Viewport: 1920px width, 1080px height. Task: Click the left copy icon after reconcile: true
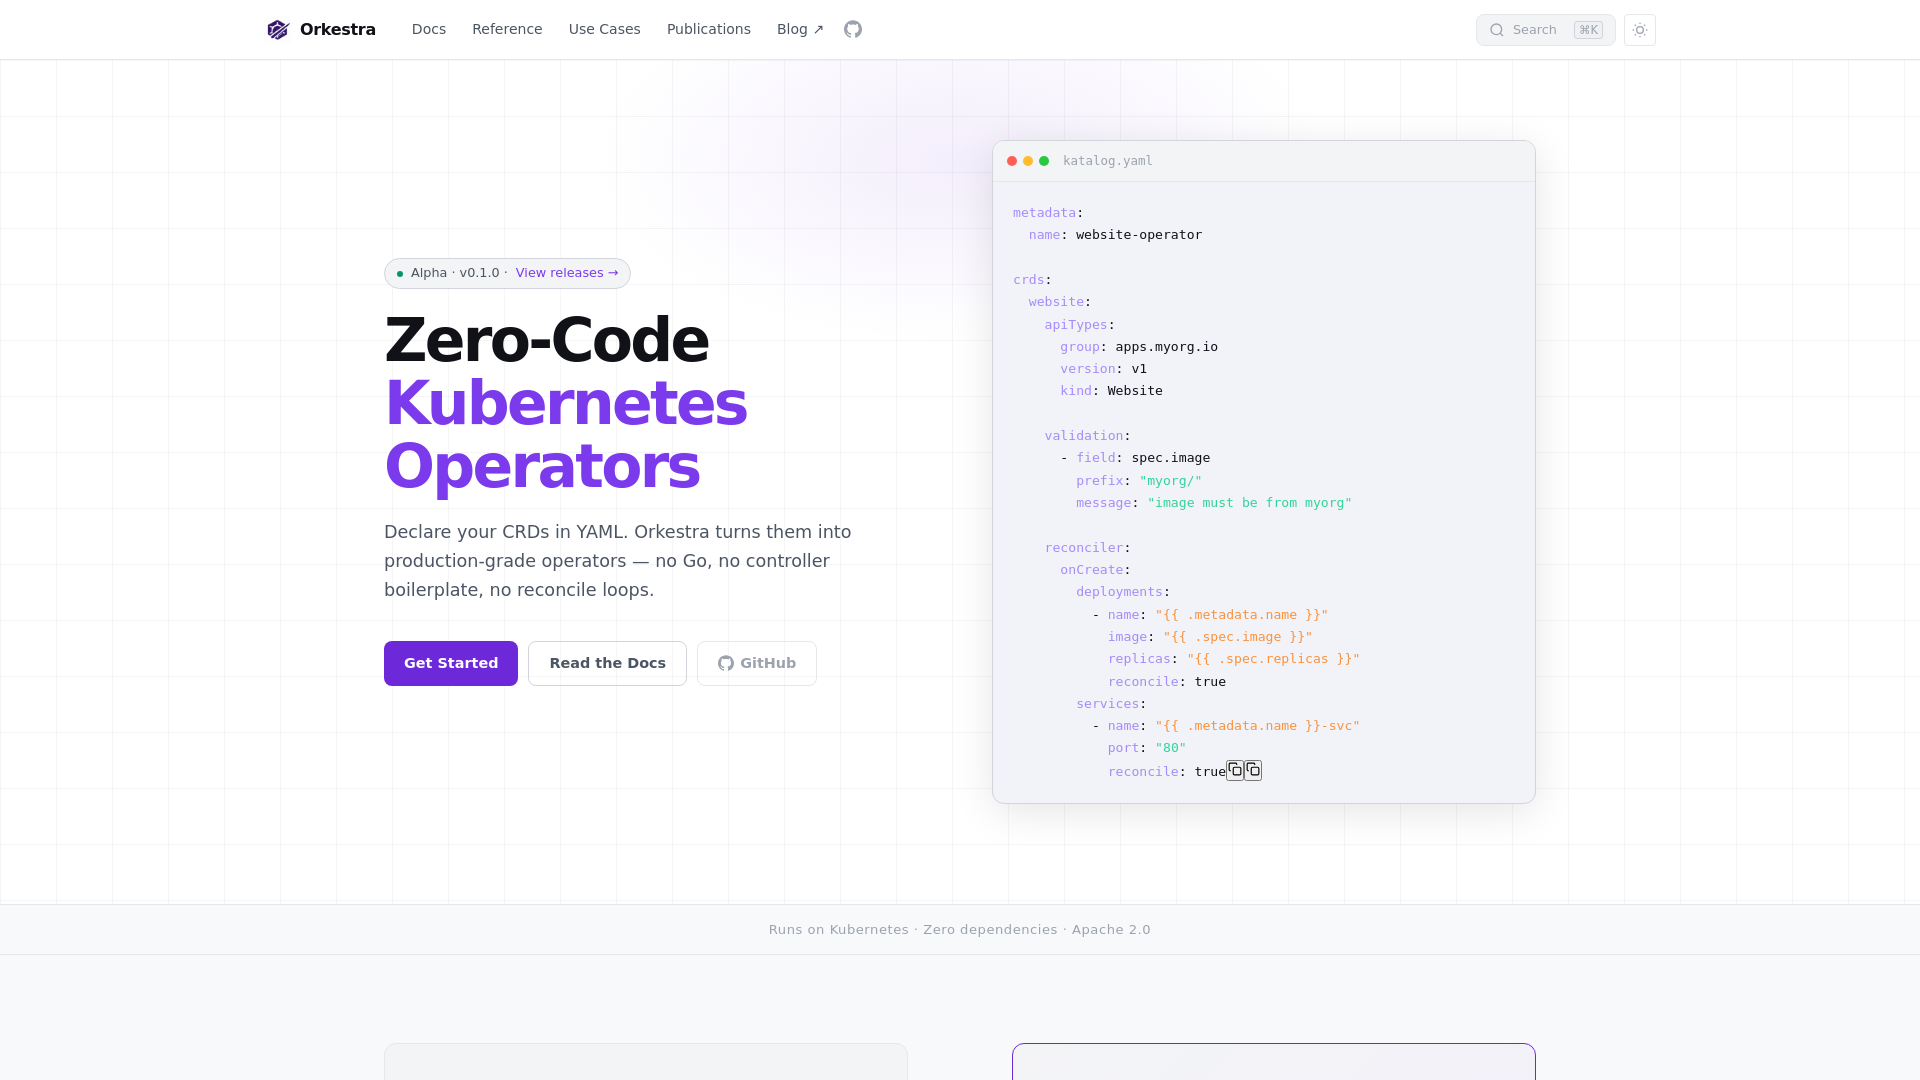1236,770
